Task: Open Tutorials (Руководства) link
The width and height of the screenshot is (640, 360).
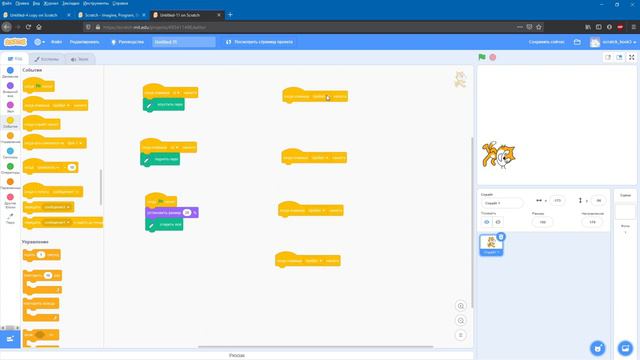Action: coord(128,42)
